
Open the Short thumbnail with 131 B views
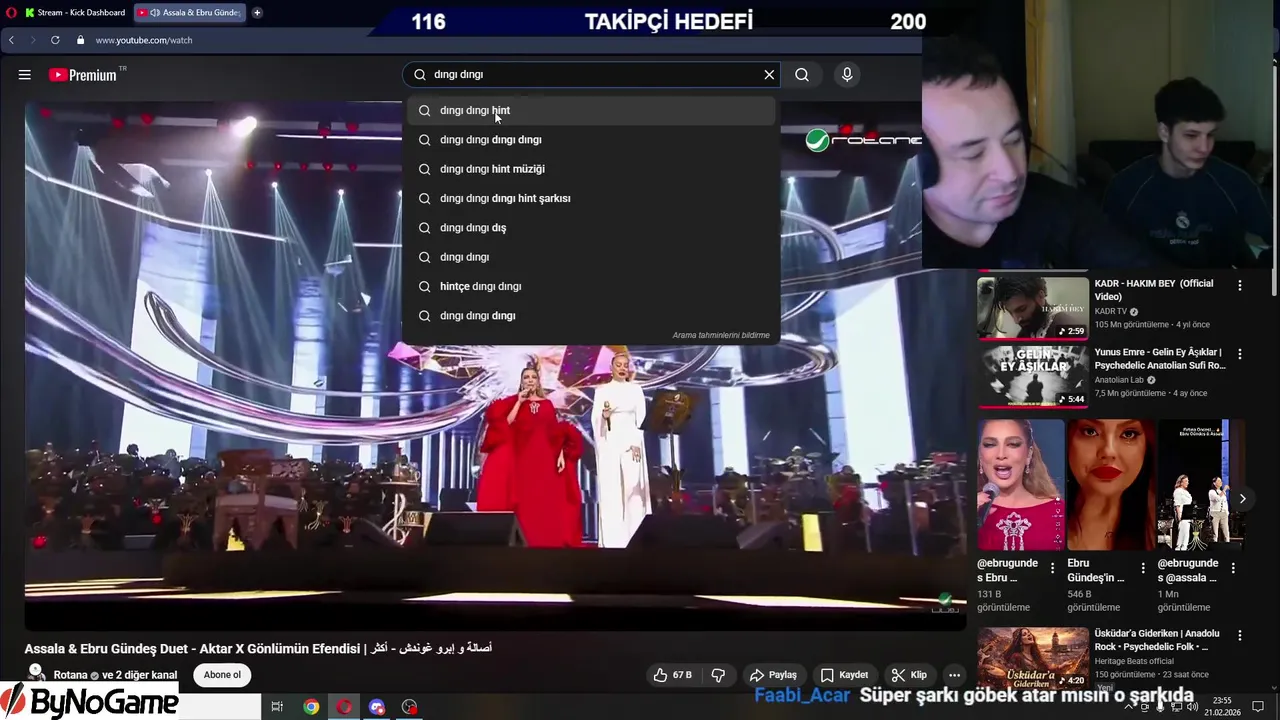[1020, 485]
